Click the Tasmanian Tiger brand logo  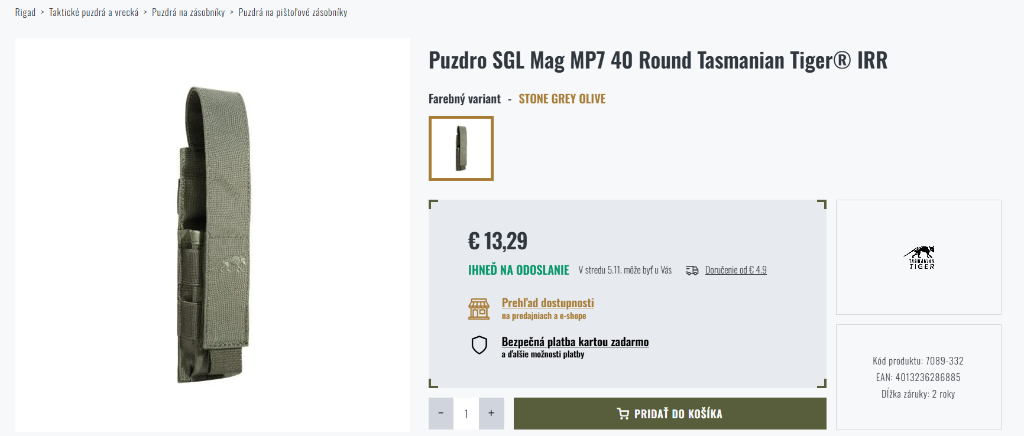[x=921, y=258]
